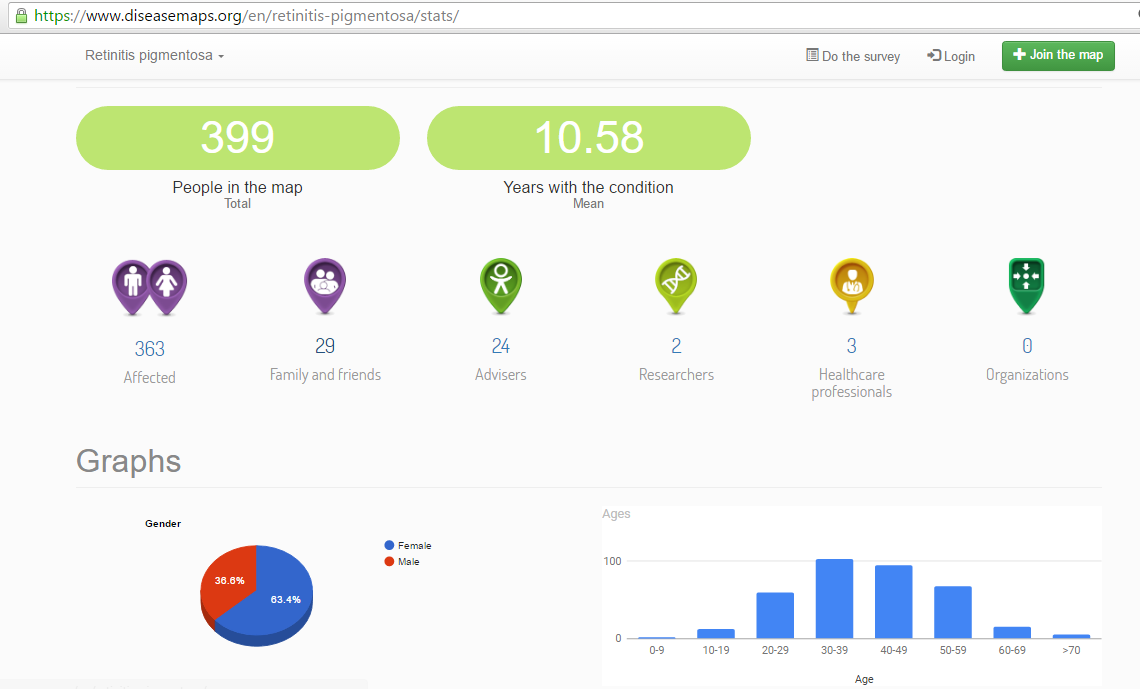Click the Organizations label
The image size is (1140, 689).
pyautogui.click(x=1027, y=374)
